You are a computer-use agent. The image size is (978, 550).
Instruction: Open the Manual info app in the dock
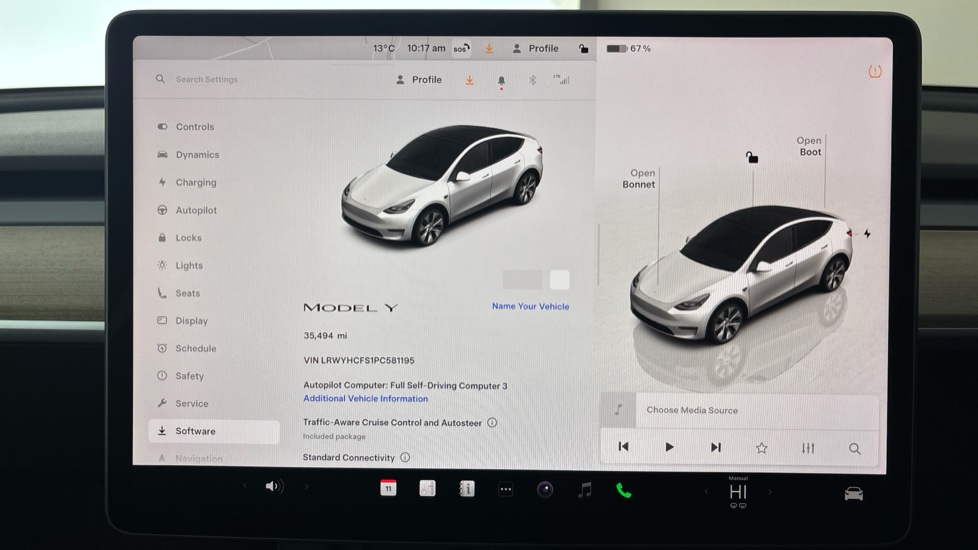(x=467, y=489)
